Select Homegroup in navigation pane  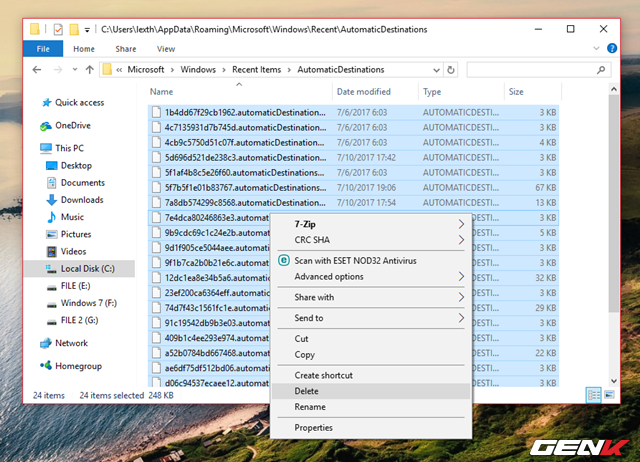(x=78, y=366)
